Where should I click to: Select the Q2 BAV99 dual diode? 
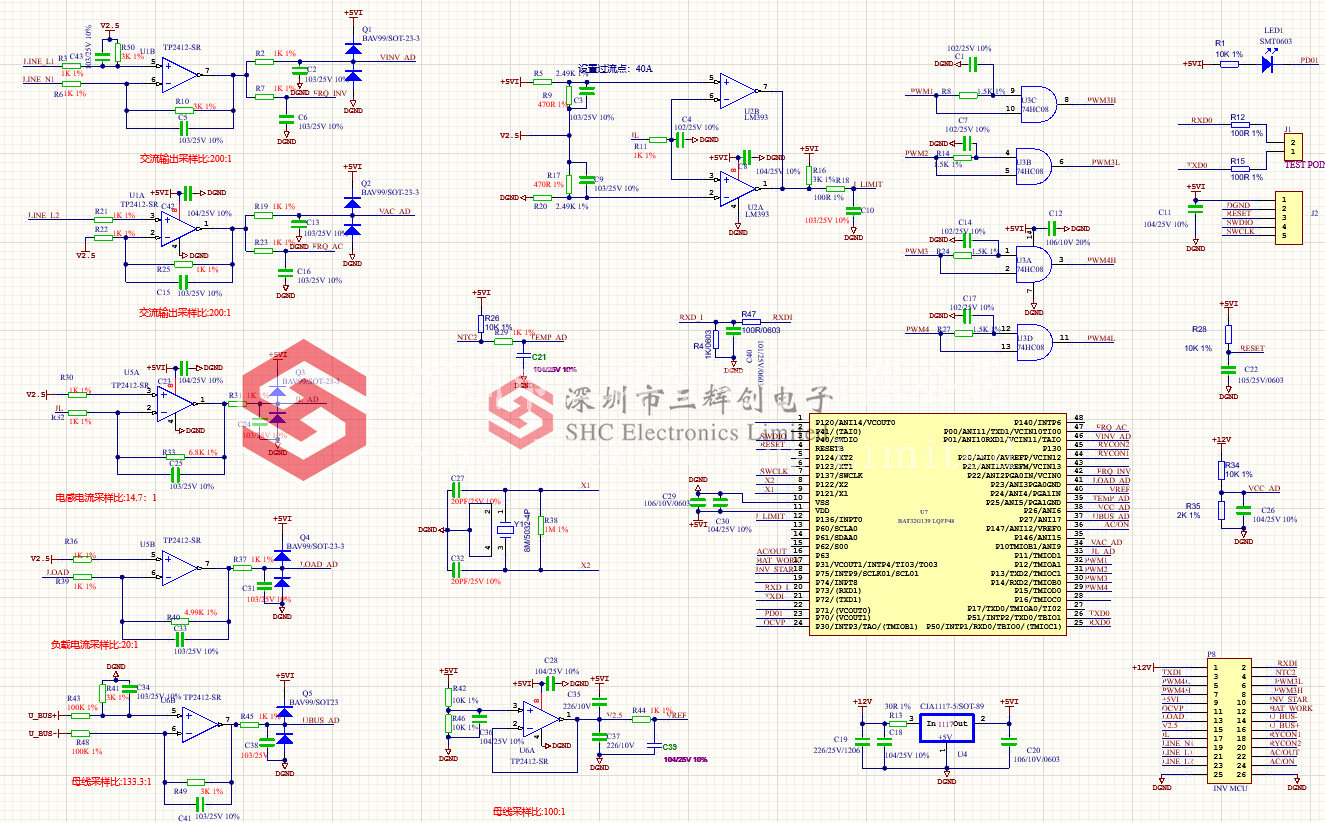[x=352, y=214]
